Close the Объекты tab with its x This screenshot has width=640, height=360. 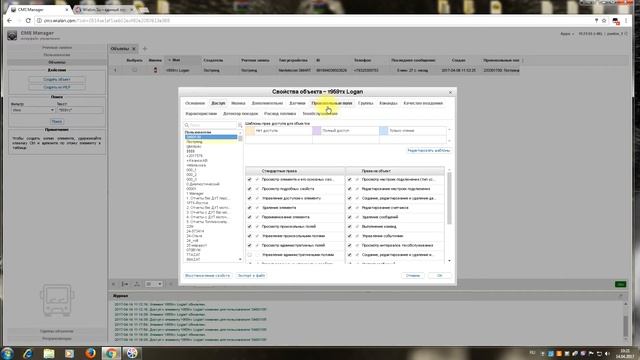133,49
